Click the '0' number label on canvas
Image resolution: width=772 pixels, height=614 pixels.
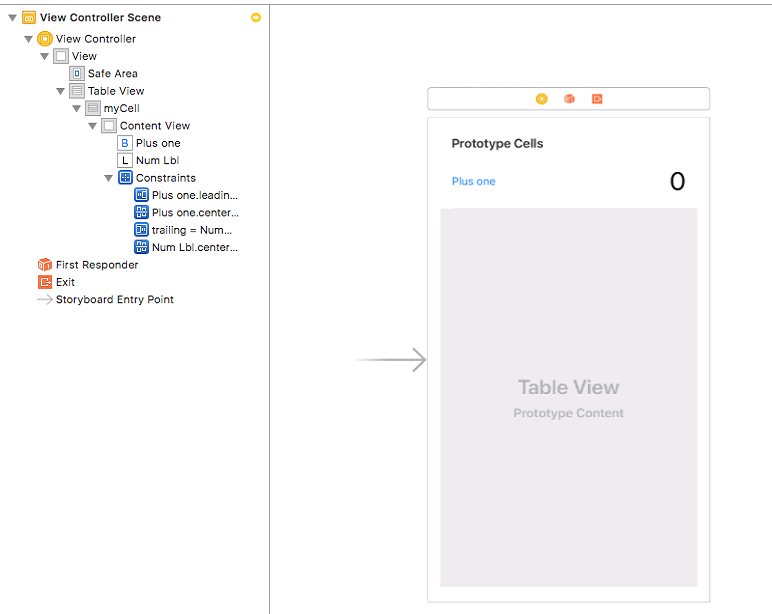click(677, 182)
